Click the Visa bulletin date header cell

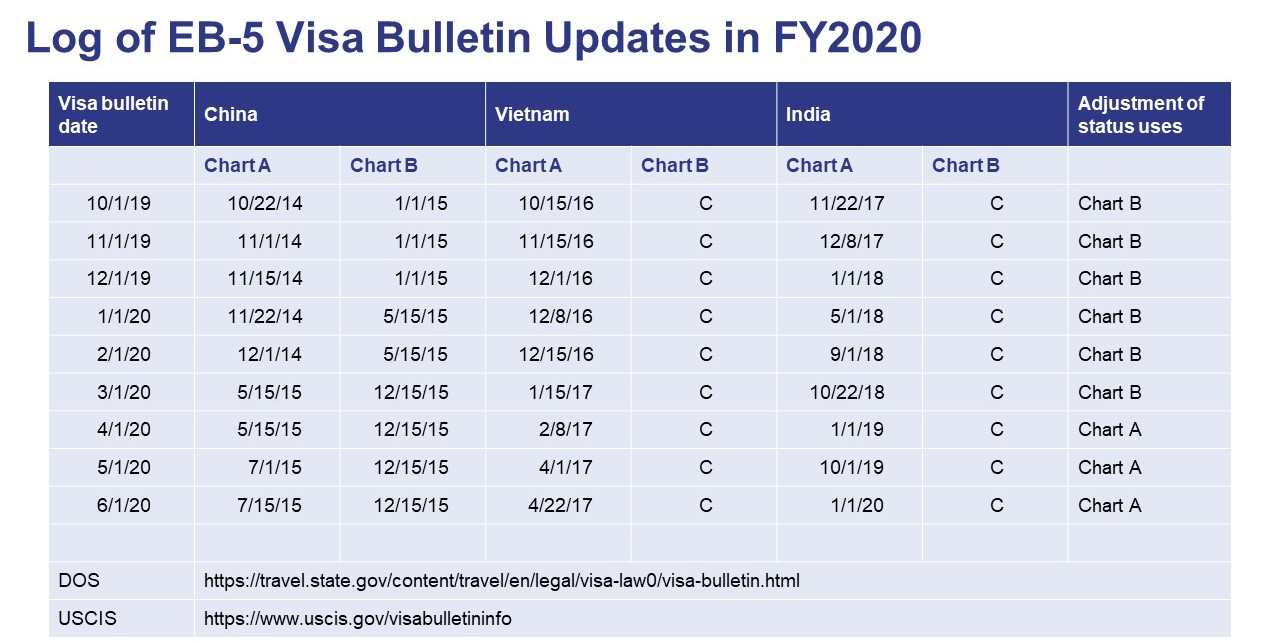point(114,114)
